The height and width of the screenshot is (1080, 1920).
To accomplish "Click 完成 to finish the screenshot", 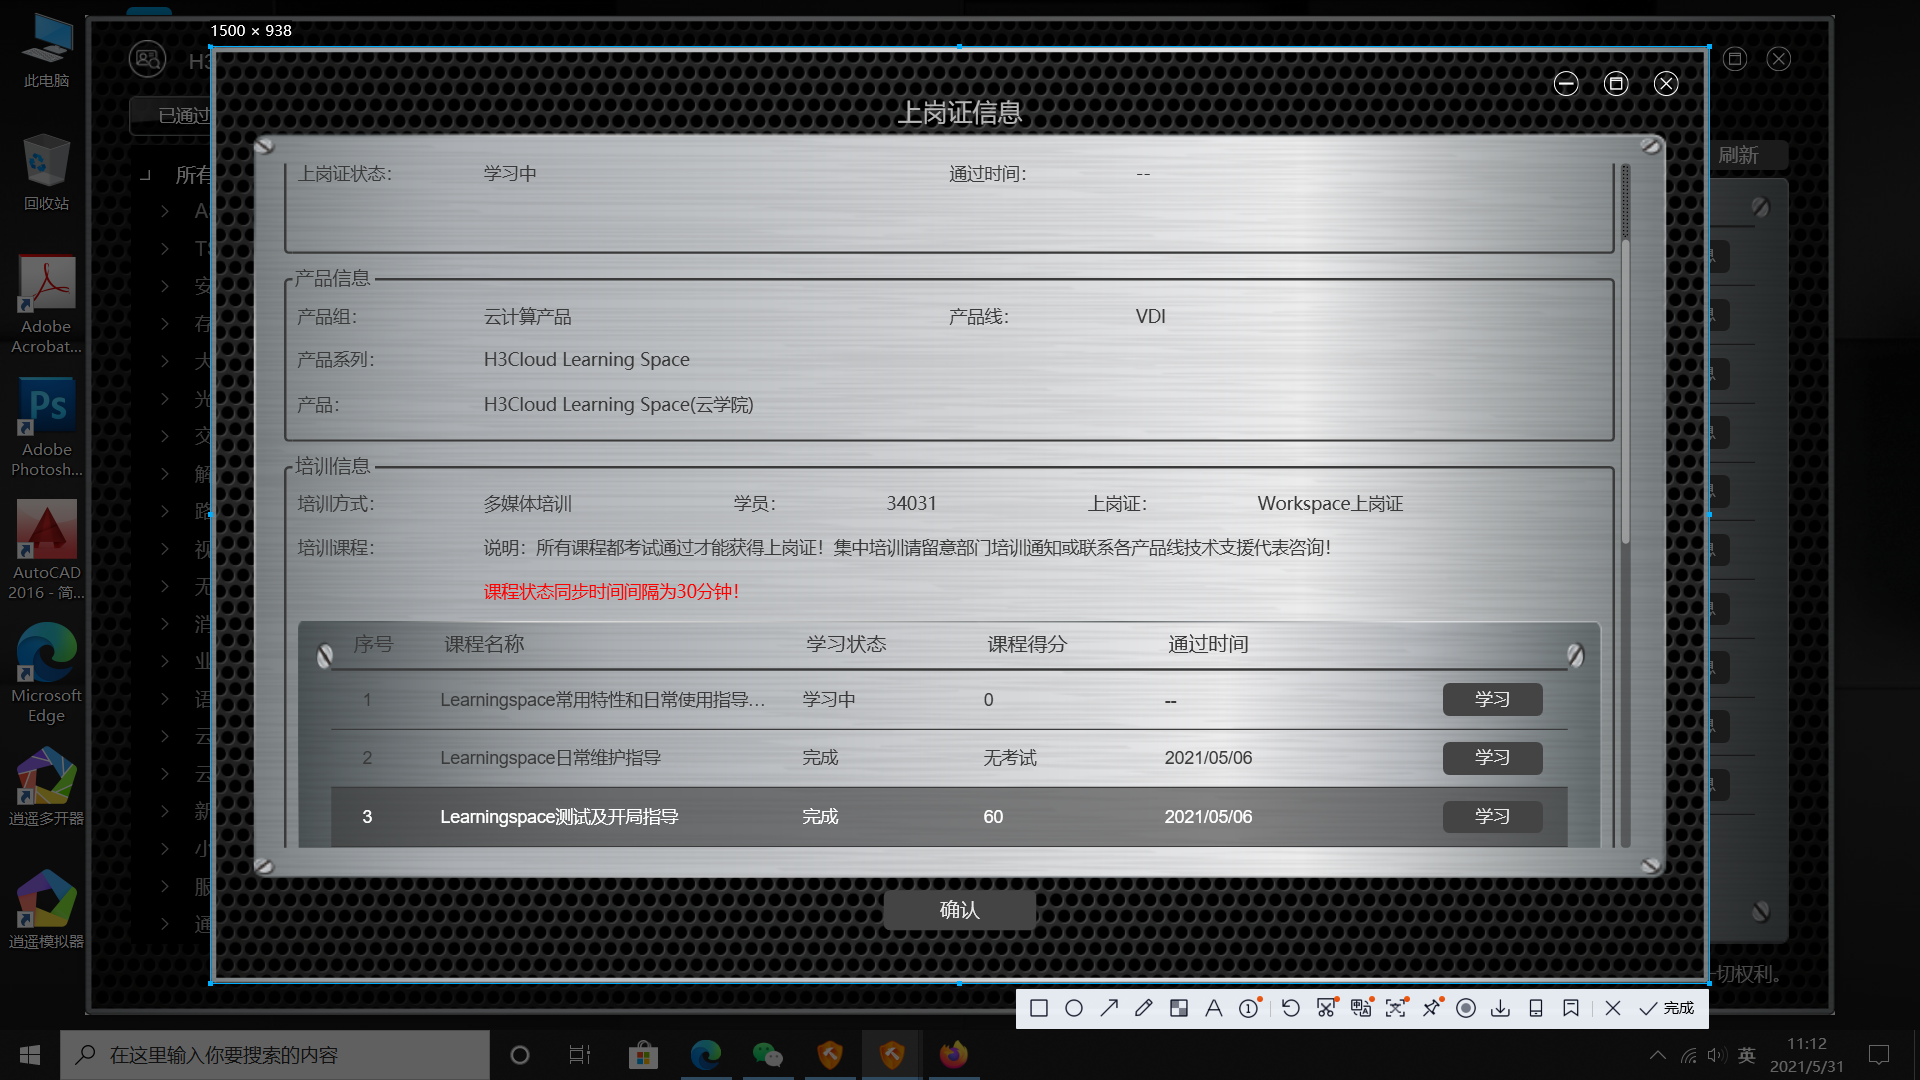I will [x=1667, y=1008].
